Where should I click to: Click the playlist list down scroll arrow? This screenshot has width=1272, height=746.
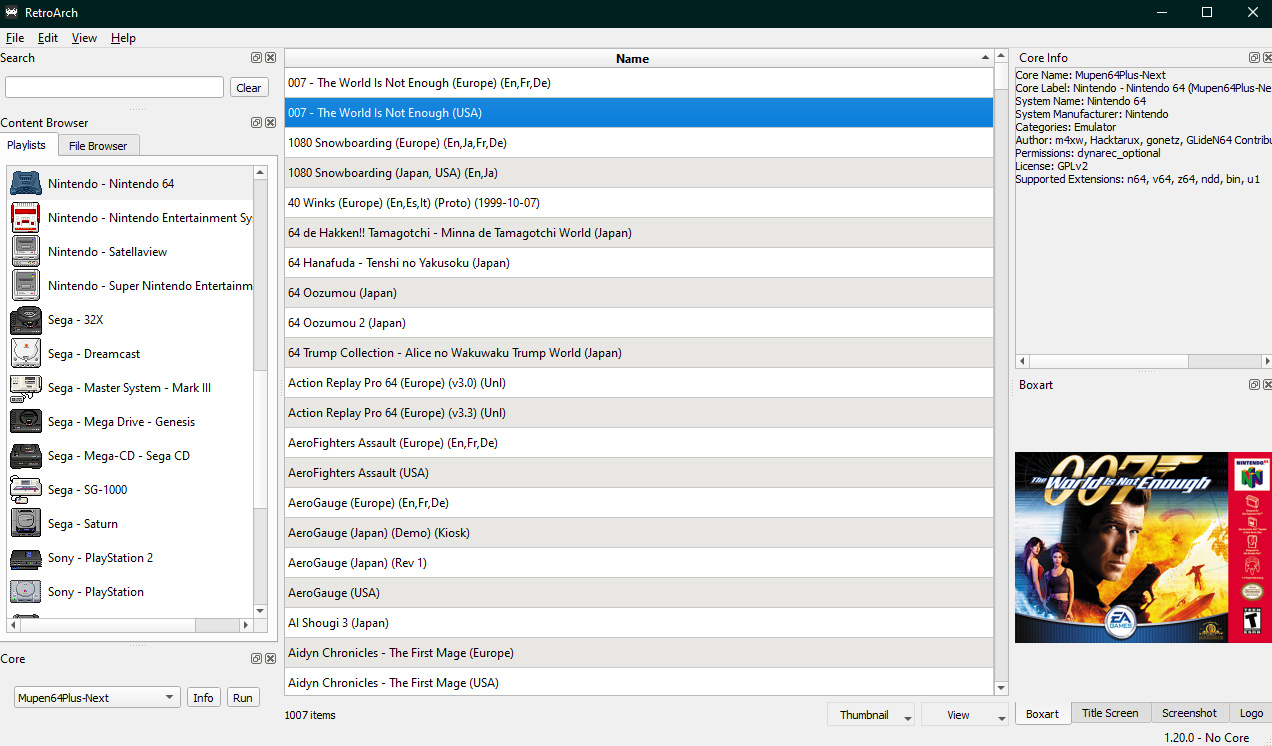click(261, 611)
